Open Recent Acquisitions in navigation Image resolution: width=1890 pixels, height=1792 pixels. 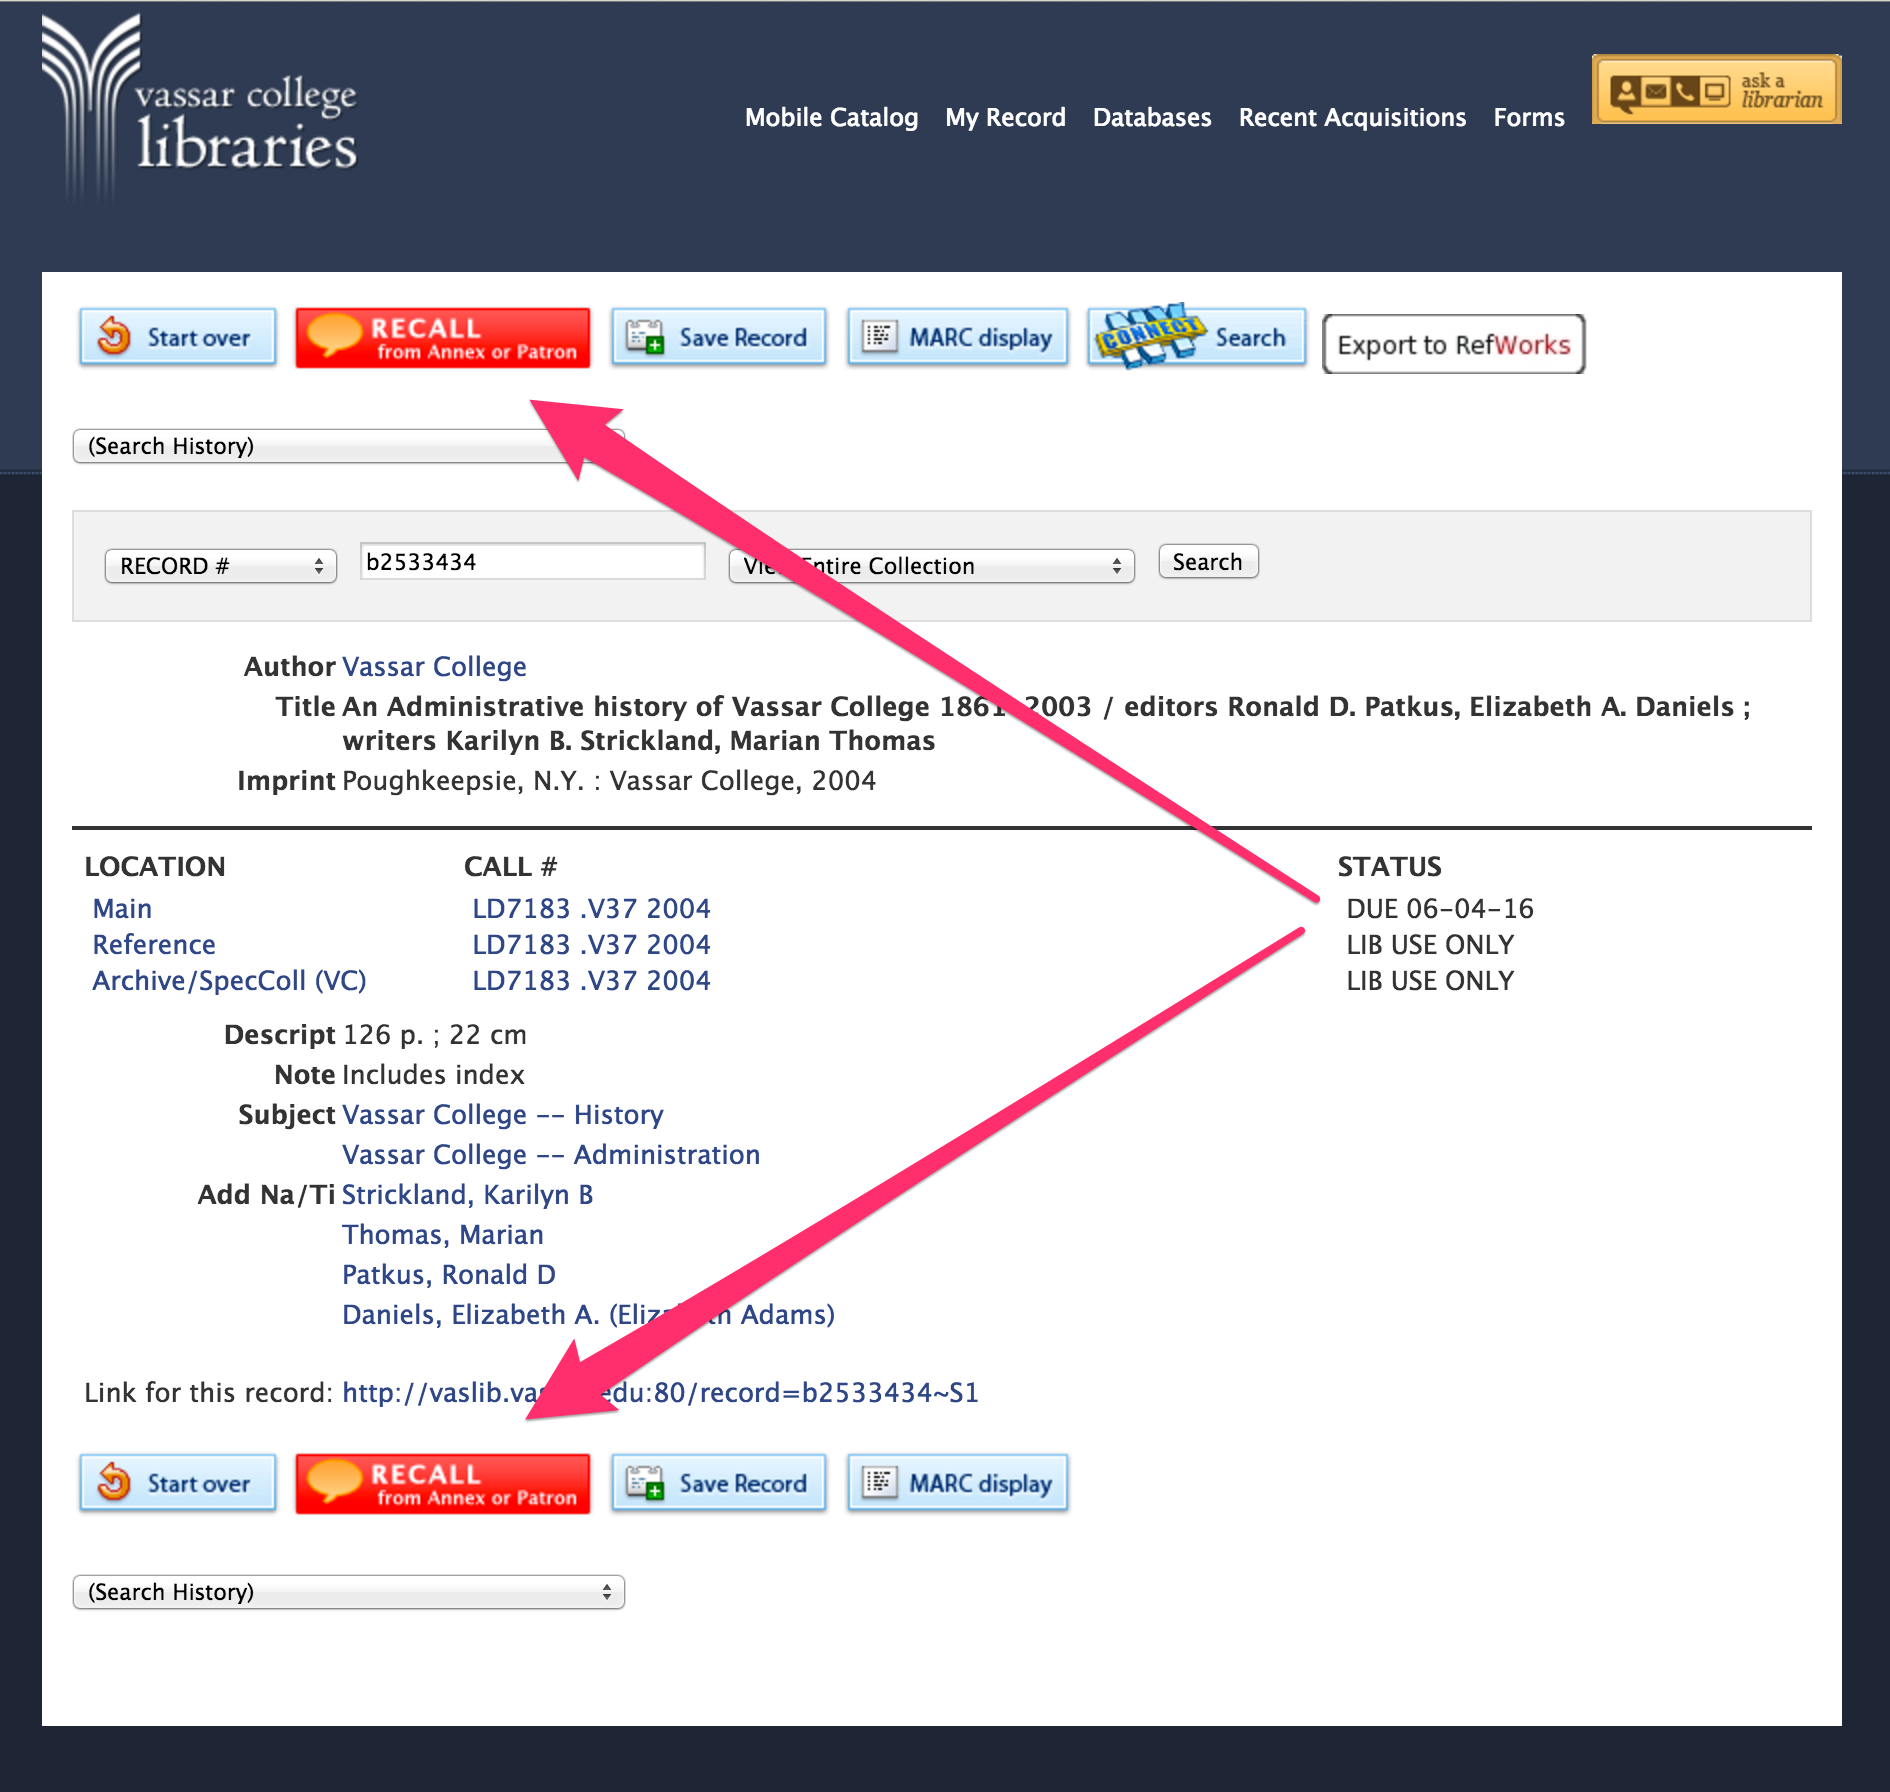click(1353, 118)
